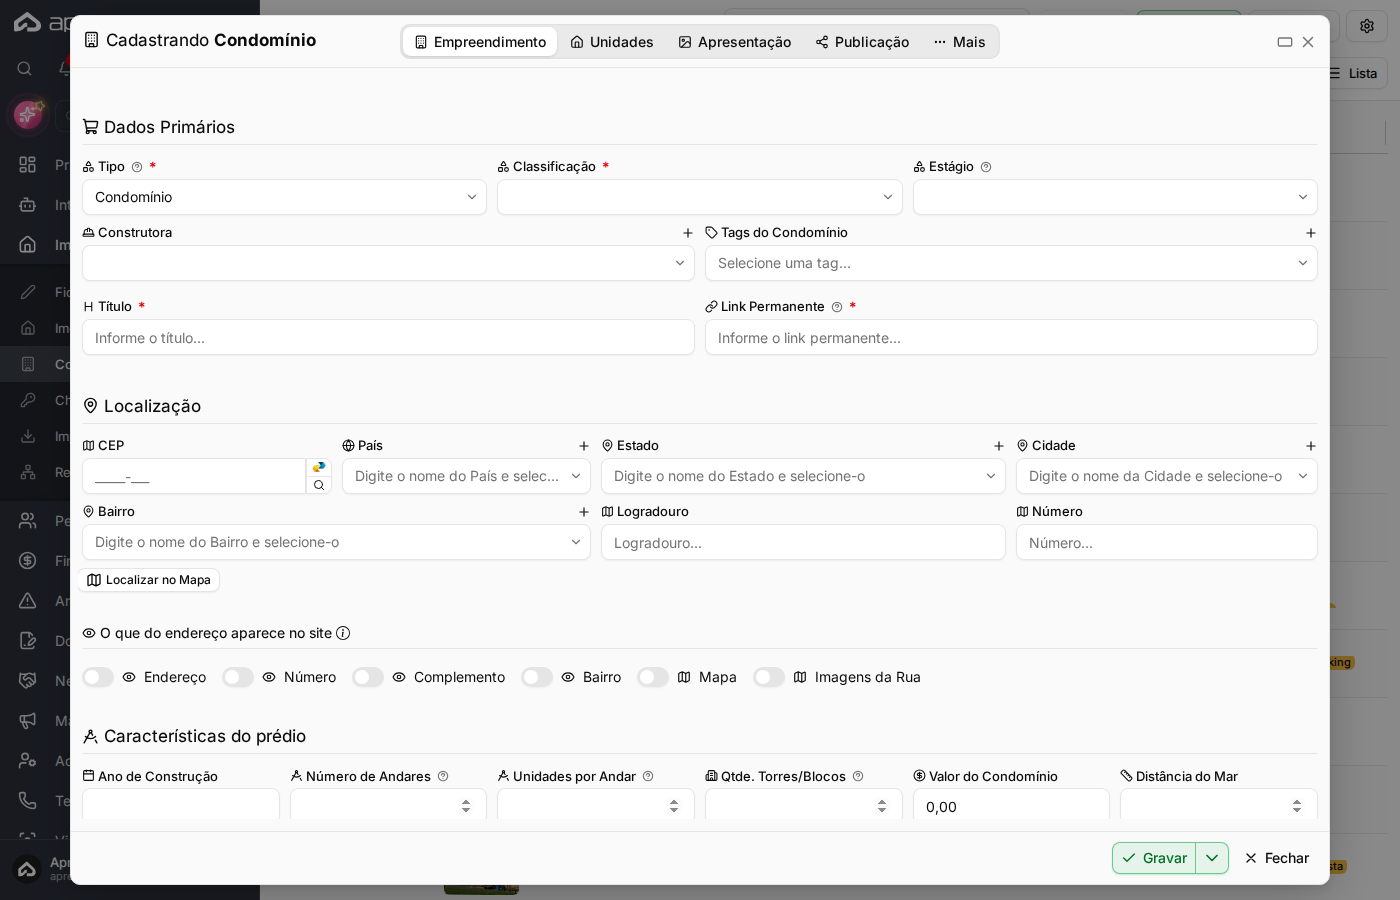Turn on the Mapa switch
This screenshot has width=1400, height=900.
(x=653, y=677)
